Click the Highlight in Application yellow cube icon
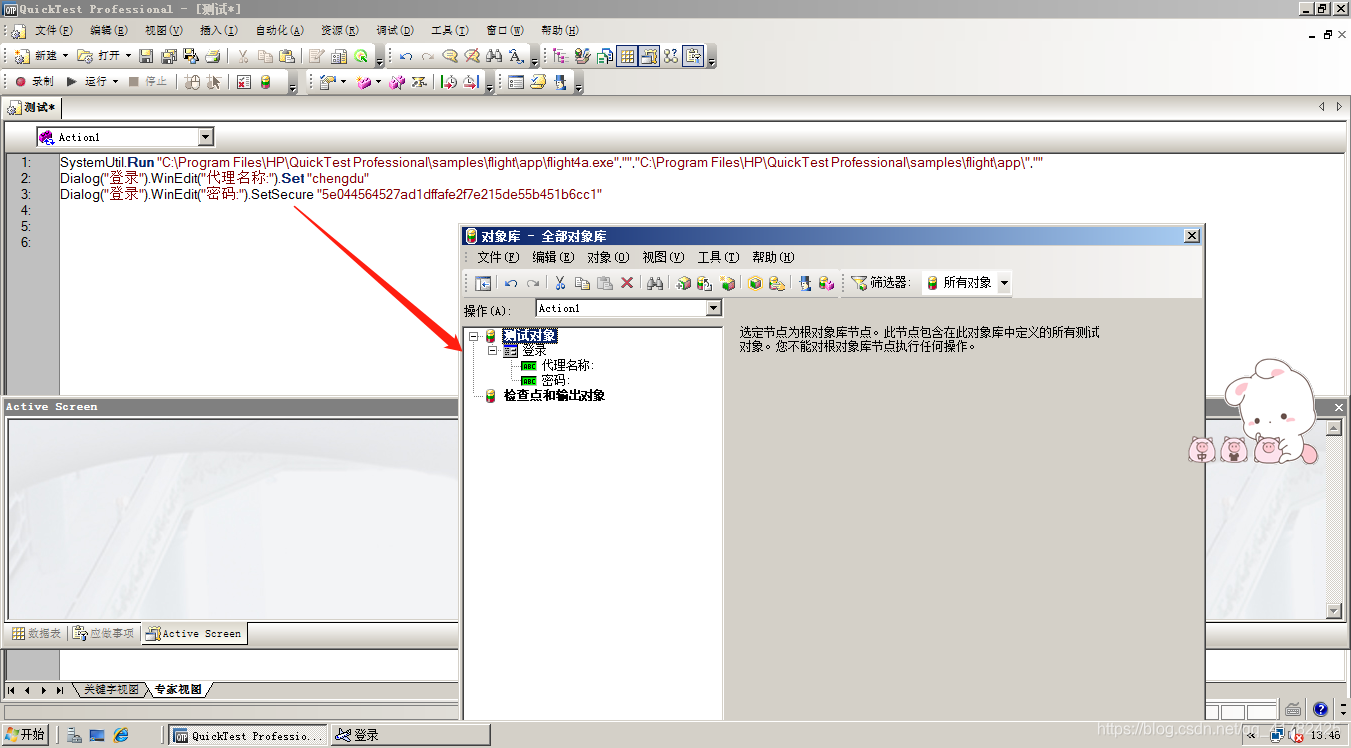The width and height of the screenshot is (1351, 748). click(x=754, y=283)
